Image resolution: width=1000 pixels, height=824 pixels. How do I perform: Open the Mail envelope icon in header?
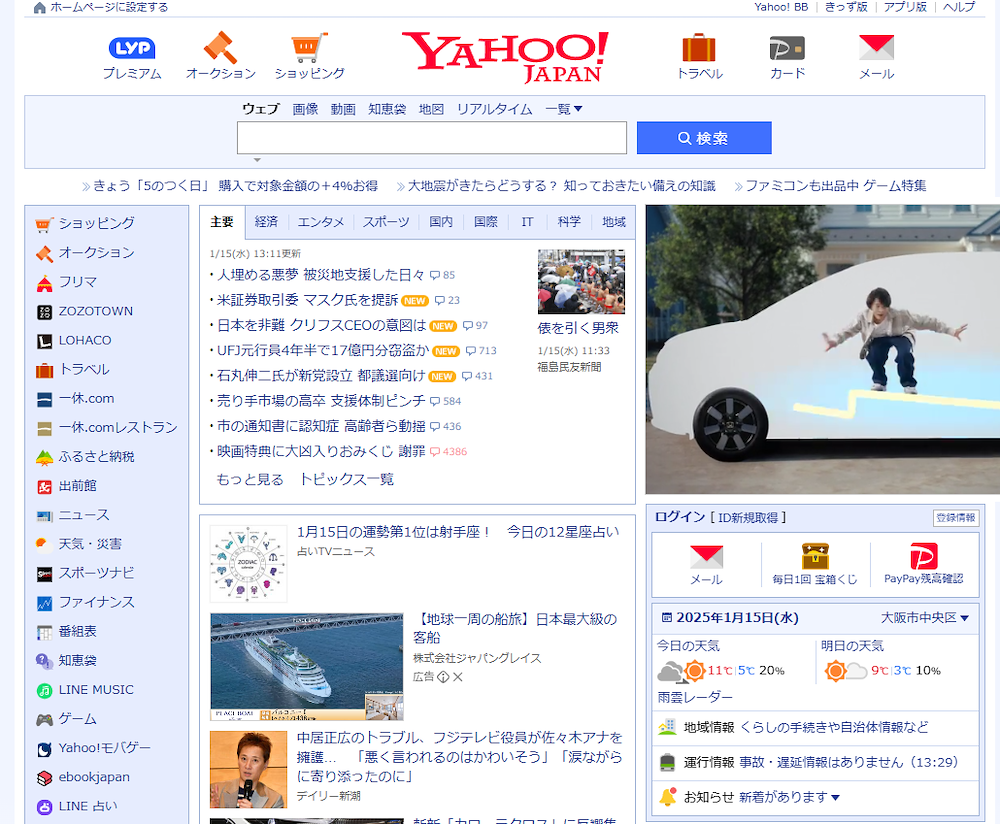(x=876, y=48)
